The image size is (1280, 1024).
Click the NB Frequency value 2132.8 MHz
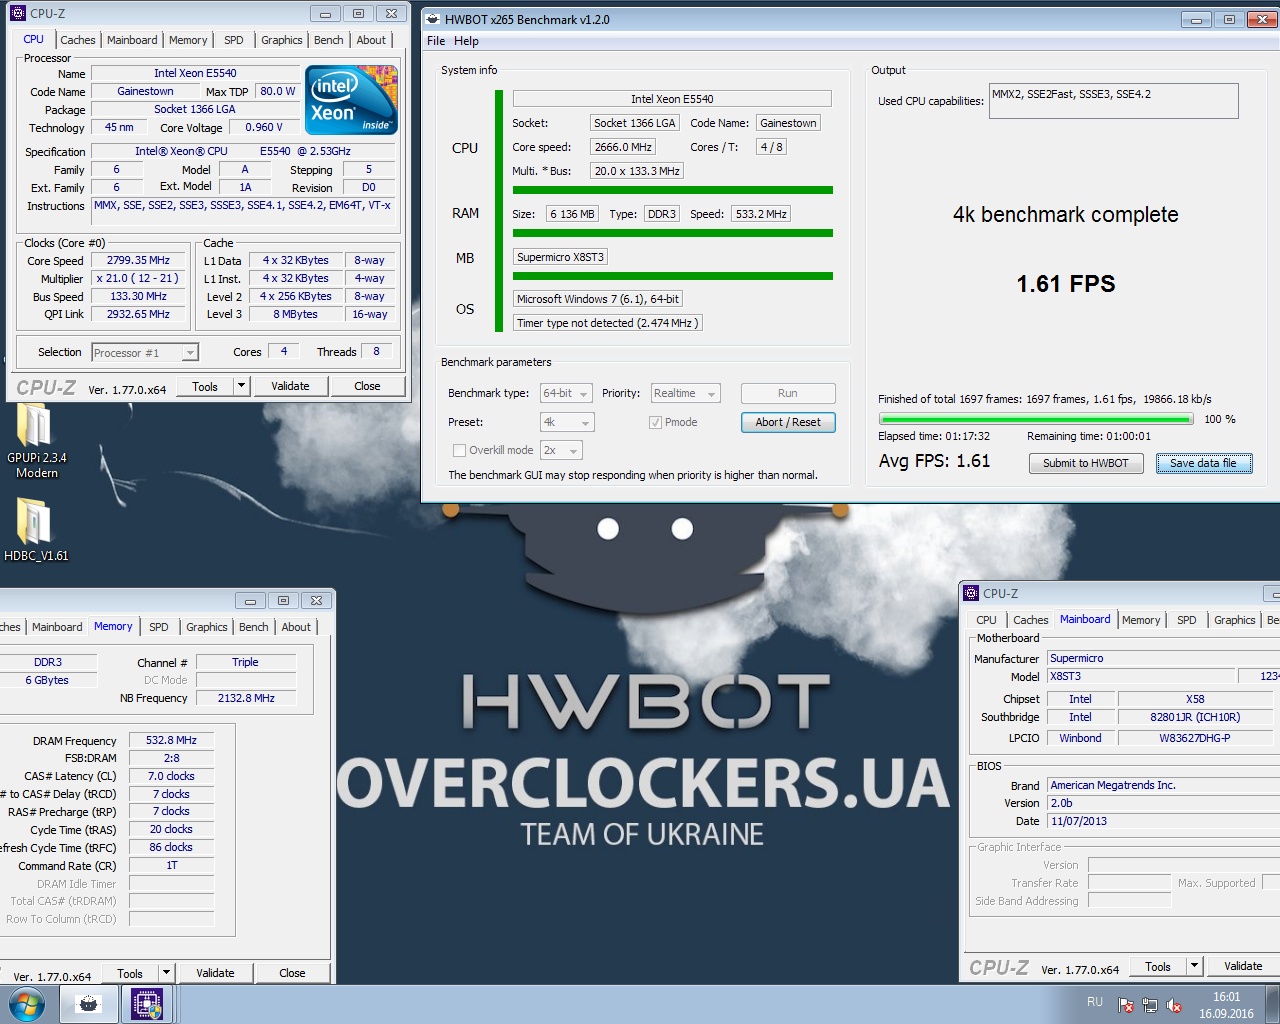(246, 698)
